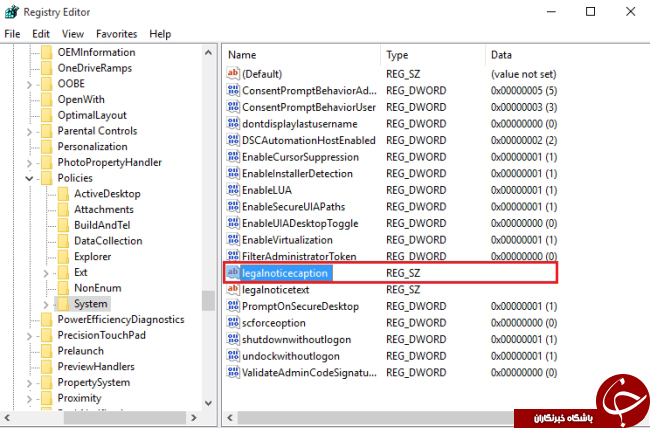Click tree pane scroll left arrow
The height and width of the screenshot is (428, 650).
coord(7,418)
